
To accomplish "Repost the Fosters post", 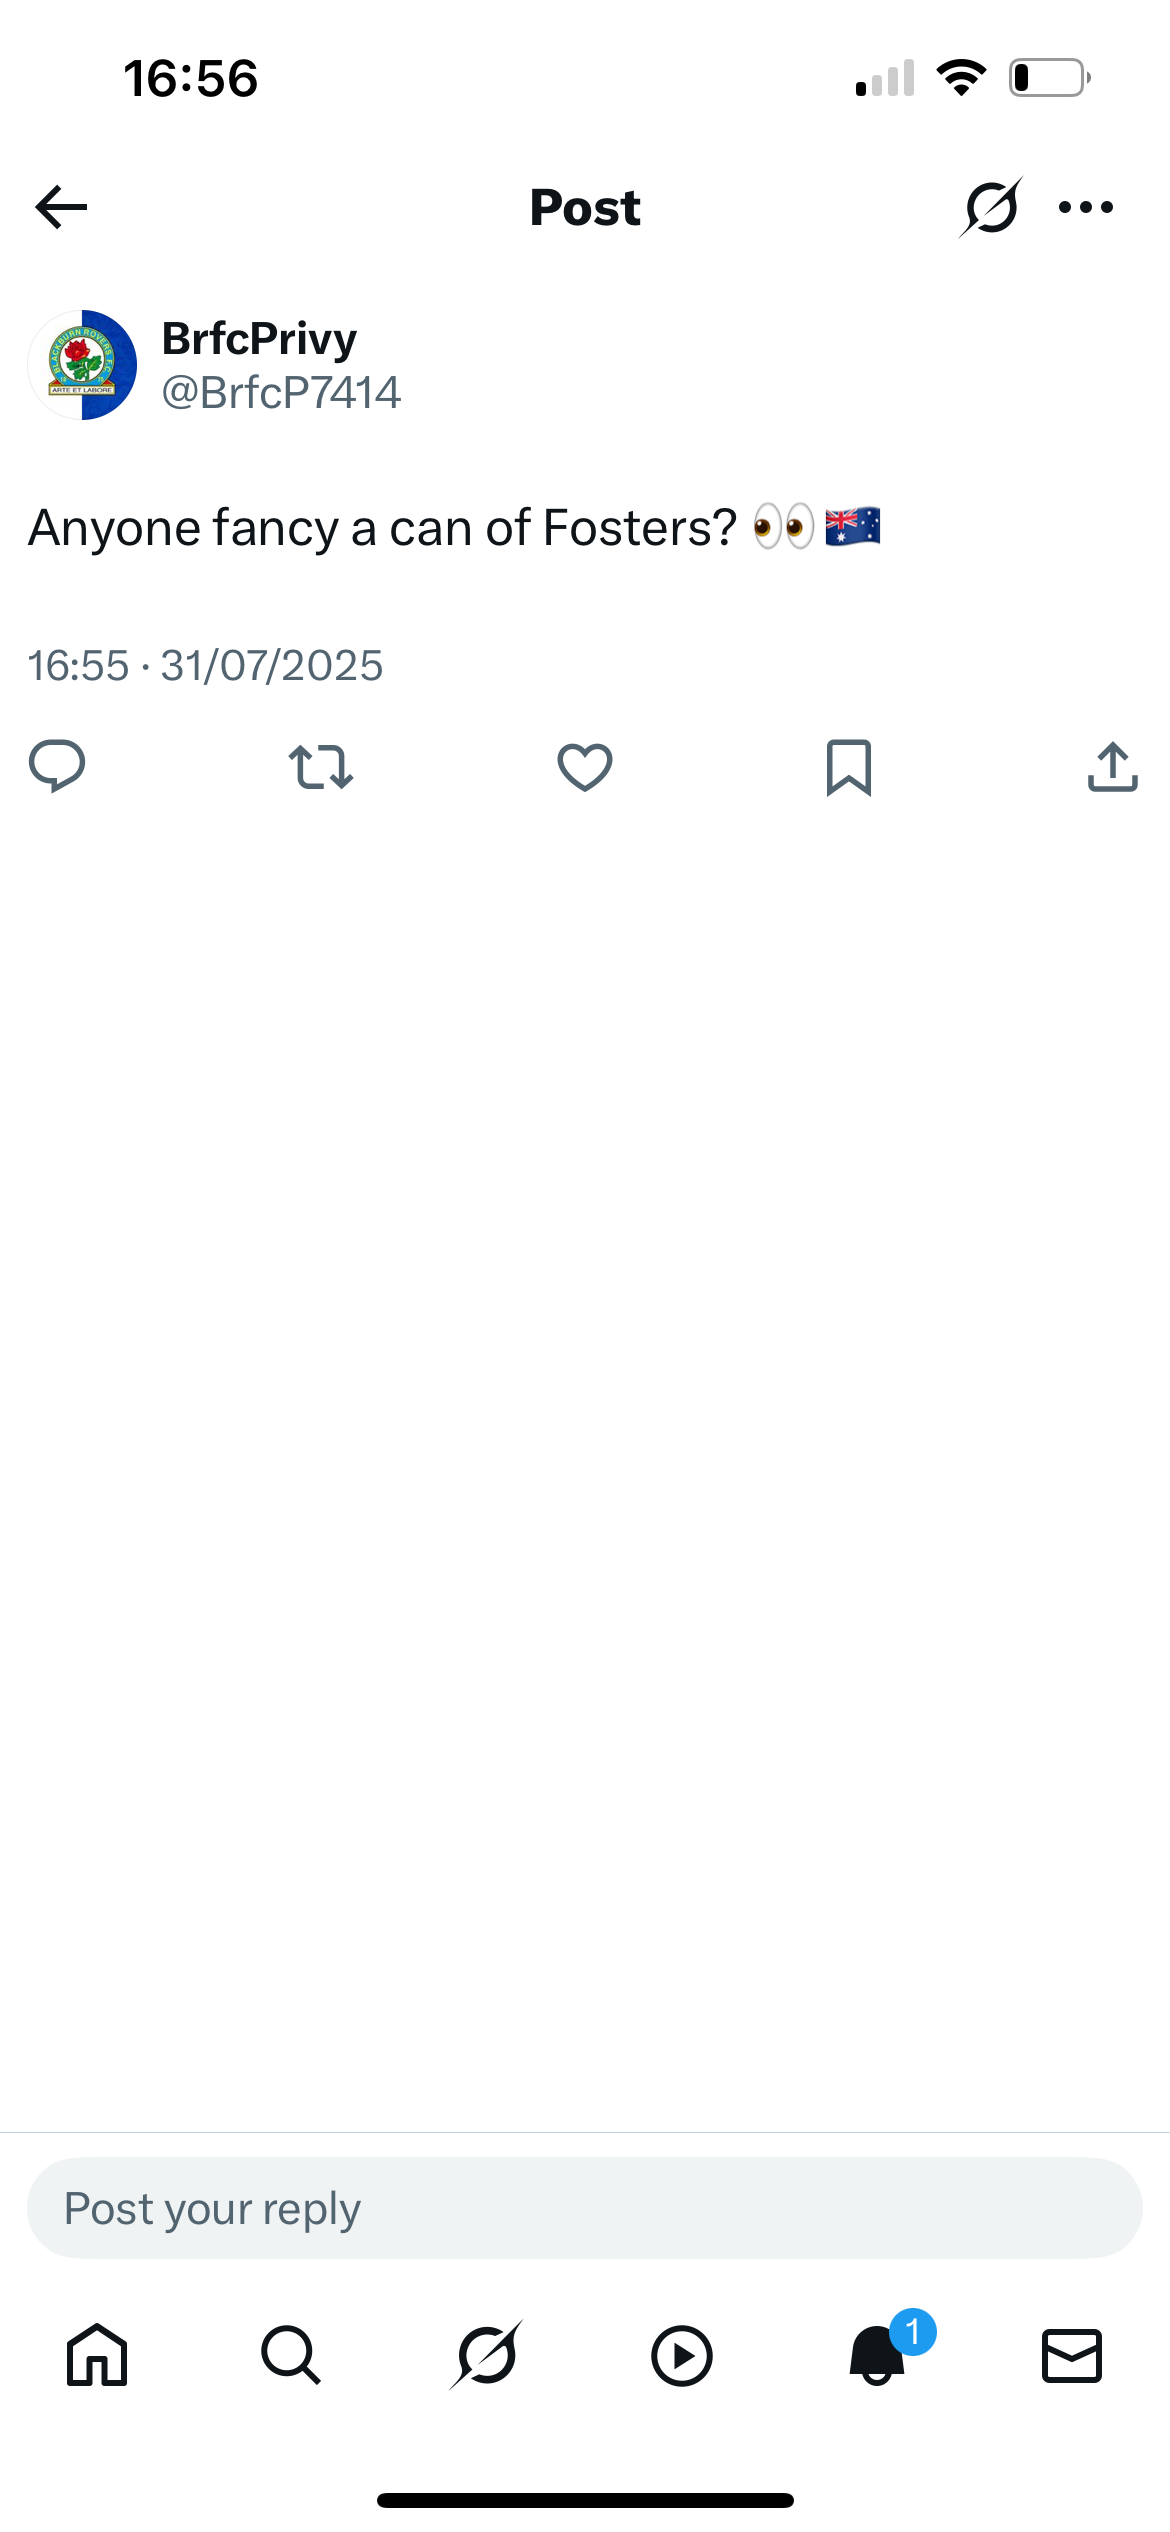I will (x=320, y=767).
